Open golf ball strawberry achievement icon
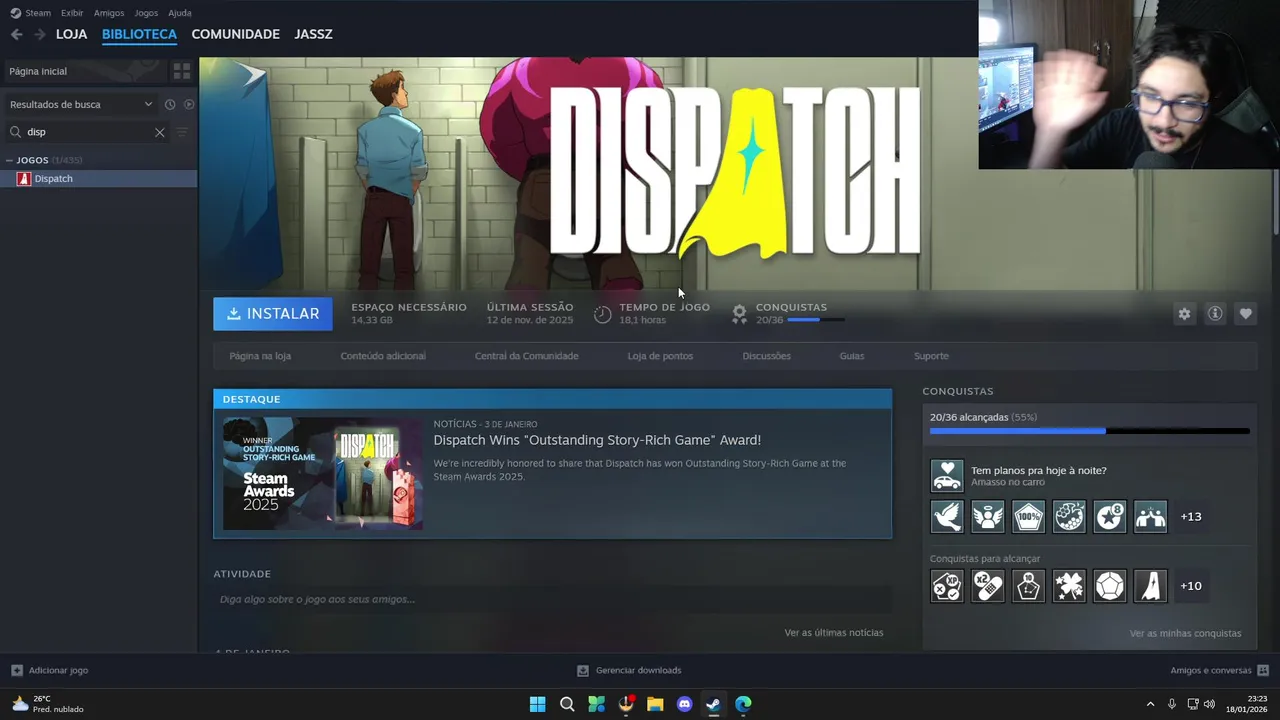1280x720 pixels. tap(1069, 517)
